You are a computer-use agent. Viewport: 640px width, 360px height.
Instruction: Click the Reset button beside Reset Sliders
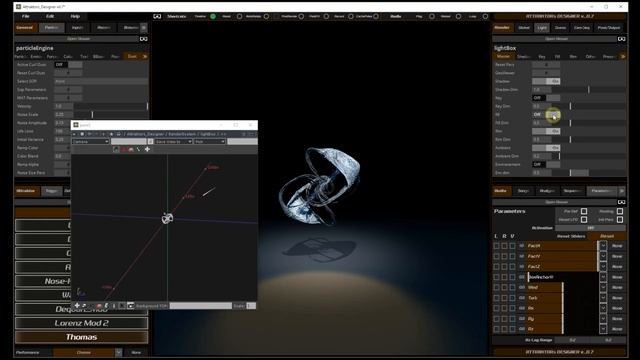(607, 236)
